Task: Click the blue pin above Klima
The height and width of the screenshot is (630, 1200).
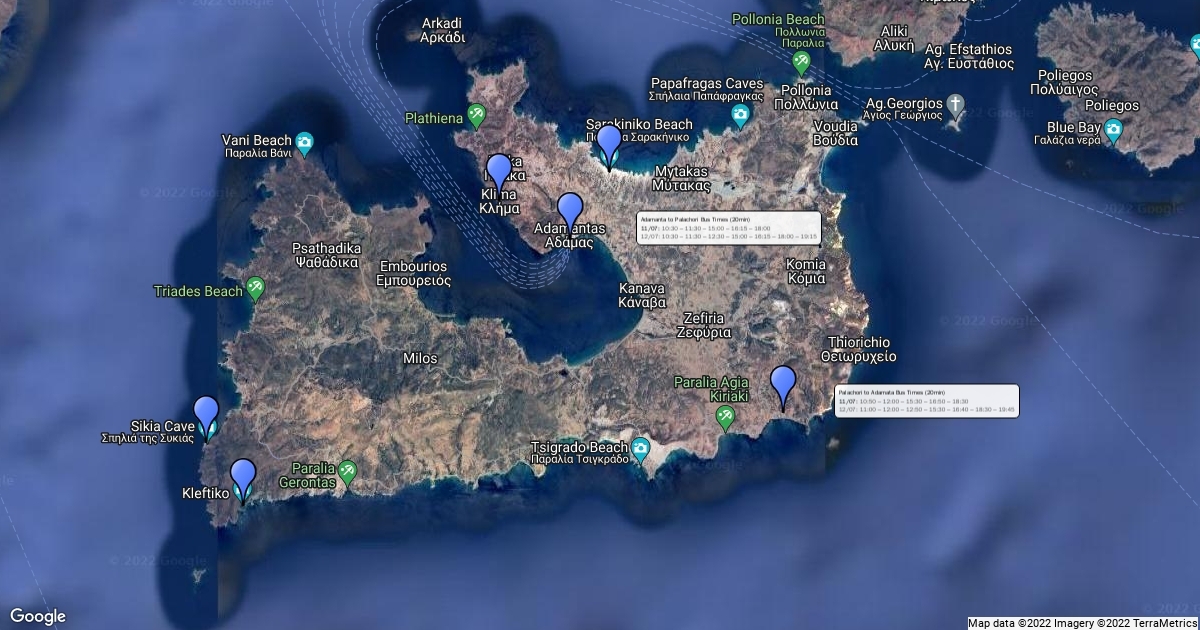Action: click(498, 174)
